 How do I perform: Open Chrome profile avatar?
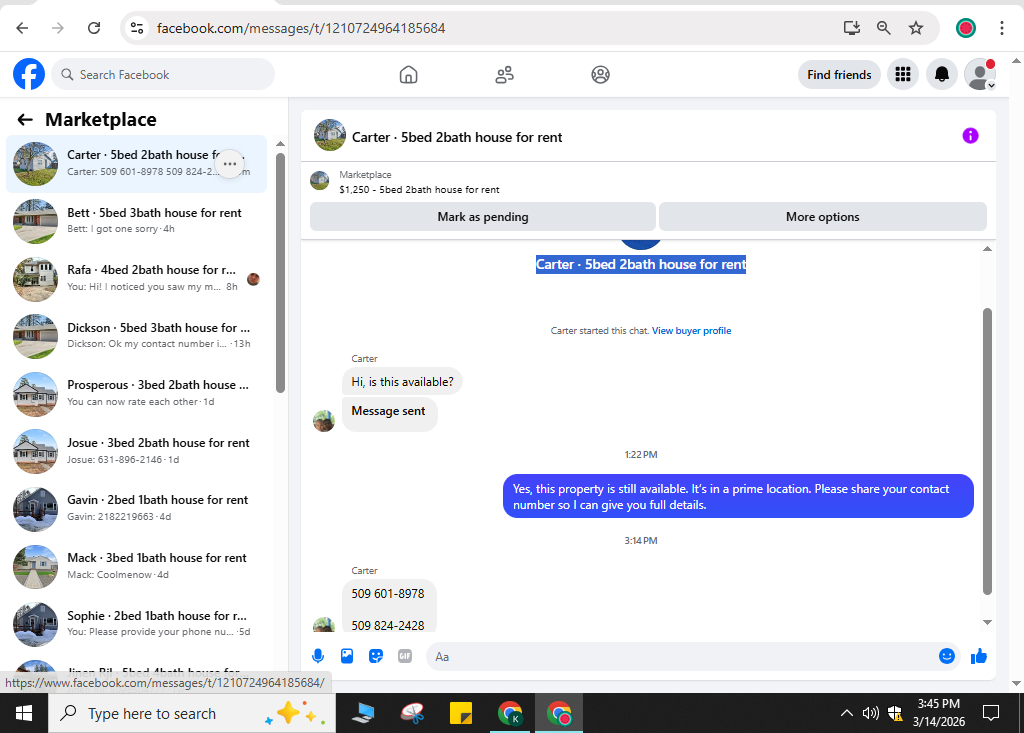click(966, 28)
